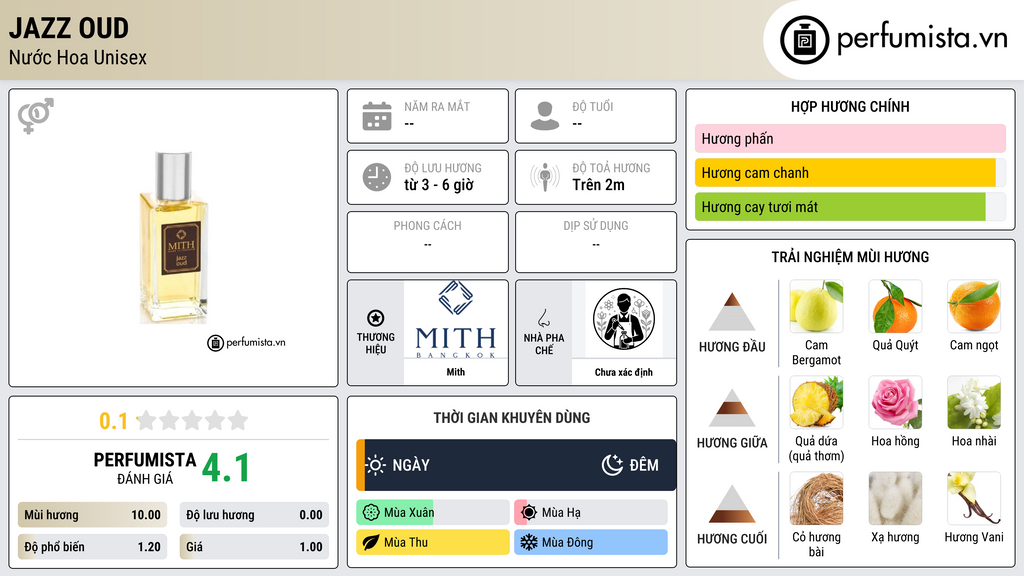Click the 'từ 3 - 6 giờ' longevity value

pos(439,185)
